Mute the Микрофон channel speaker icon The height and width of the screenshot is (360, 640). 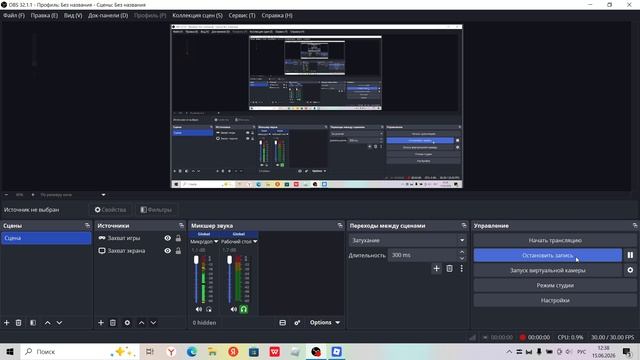coord(199,309)
